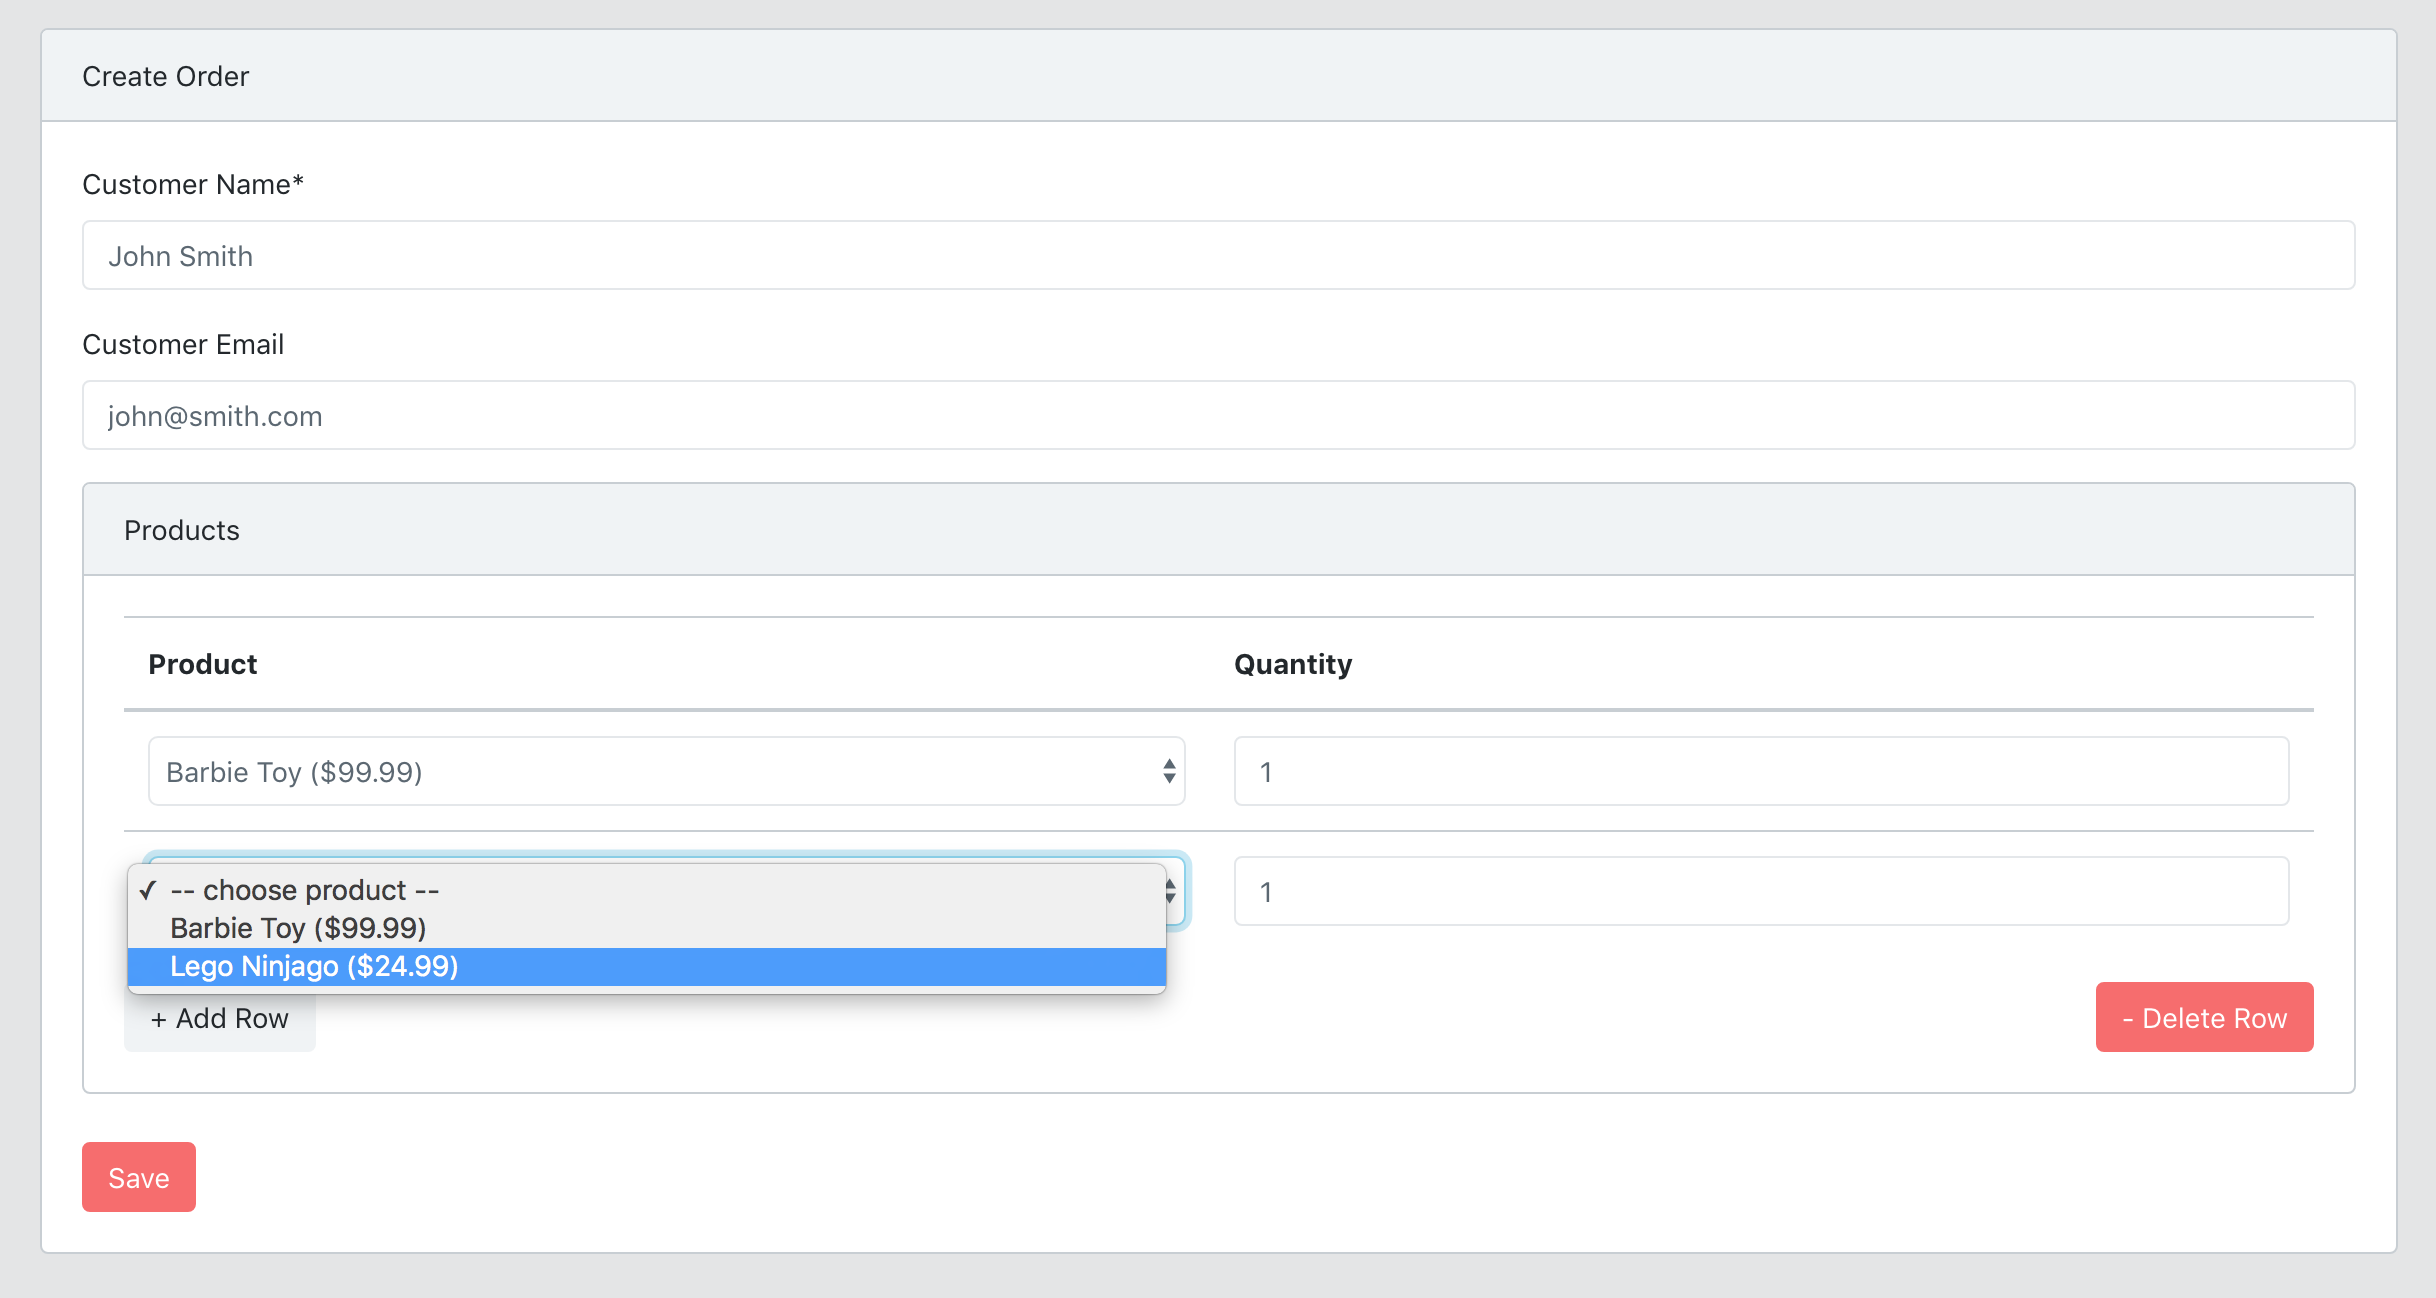2436x1298 pixels.
Task: Click the Products card header
Action: [x=1218, y=530]
